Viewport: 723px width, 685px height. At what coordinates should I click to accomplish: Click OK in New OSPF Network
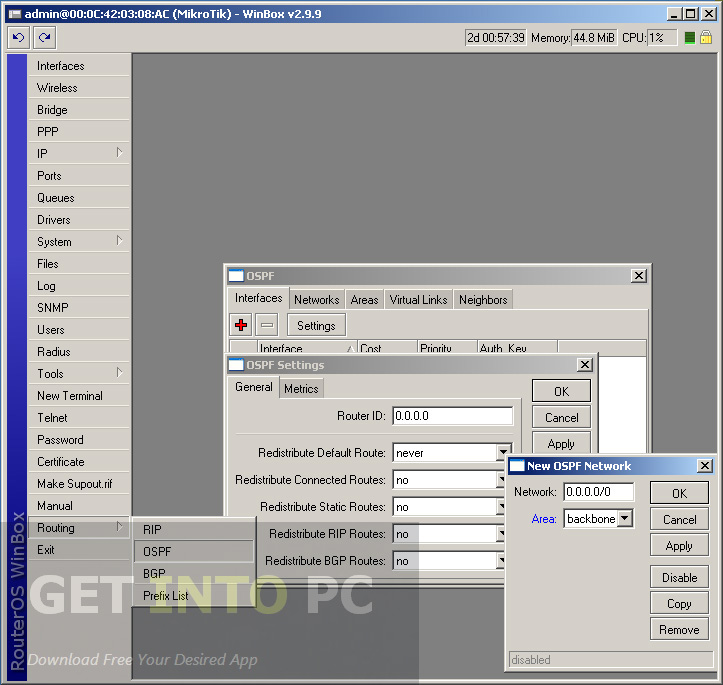pyautogui.click(x=679, y=493)
